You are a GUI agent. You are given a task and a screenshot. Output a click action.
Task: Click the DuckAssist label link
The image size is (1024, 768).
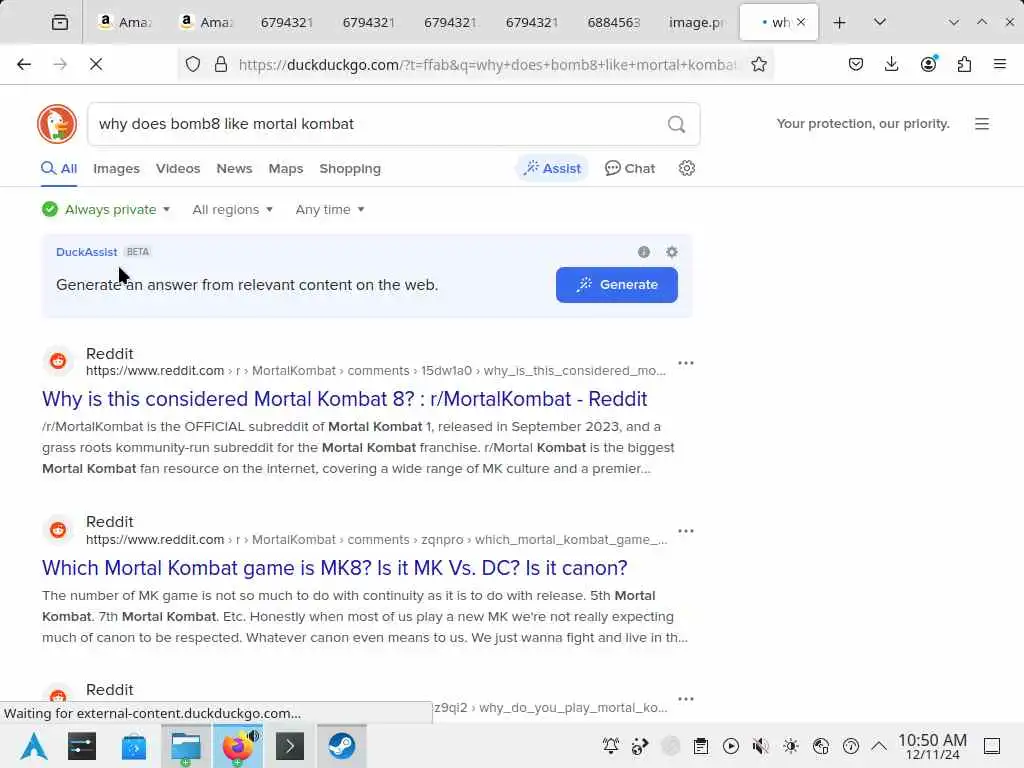coord(87,252)
